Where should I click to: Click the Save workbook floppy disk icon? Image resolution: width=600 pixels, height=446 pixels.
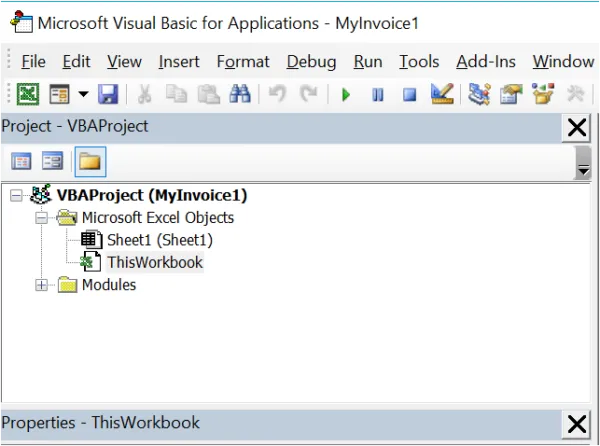[x=107, y=95]
